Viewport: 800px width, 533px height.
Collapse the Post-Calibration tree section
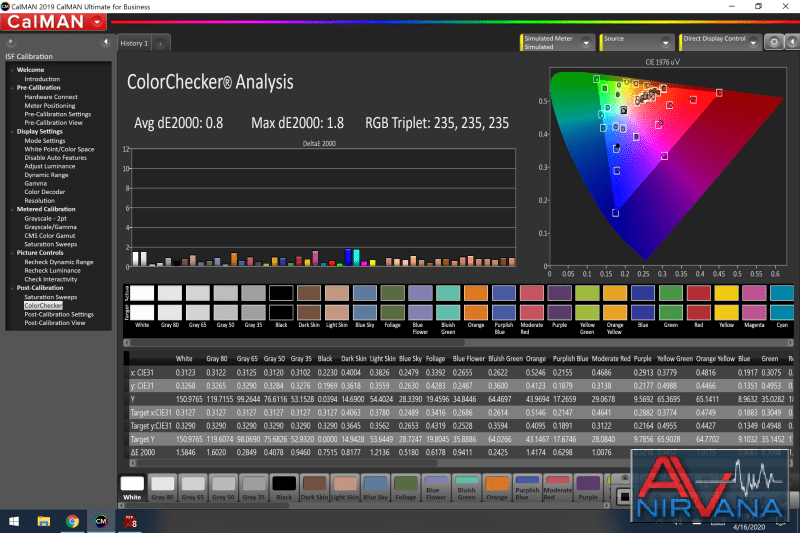12,288
